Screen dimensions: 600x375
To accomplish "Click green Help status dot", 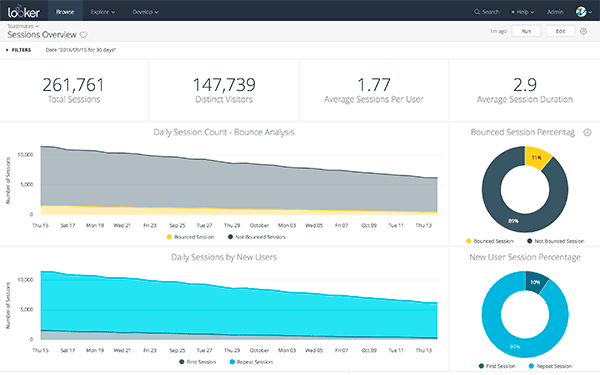I will coord(513,12).
